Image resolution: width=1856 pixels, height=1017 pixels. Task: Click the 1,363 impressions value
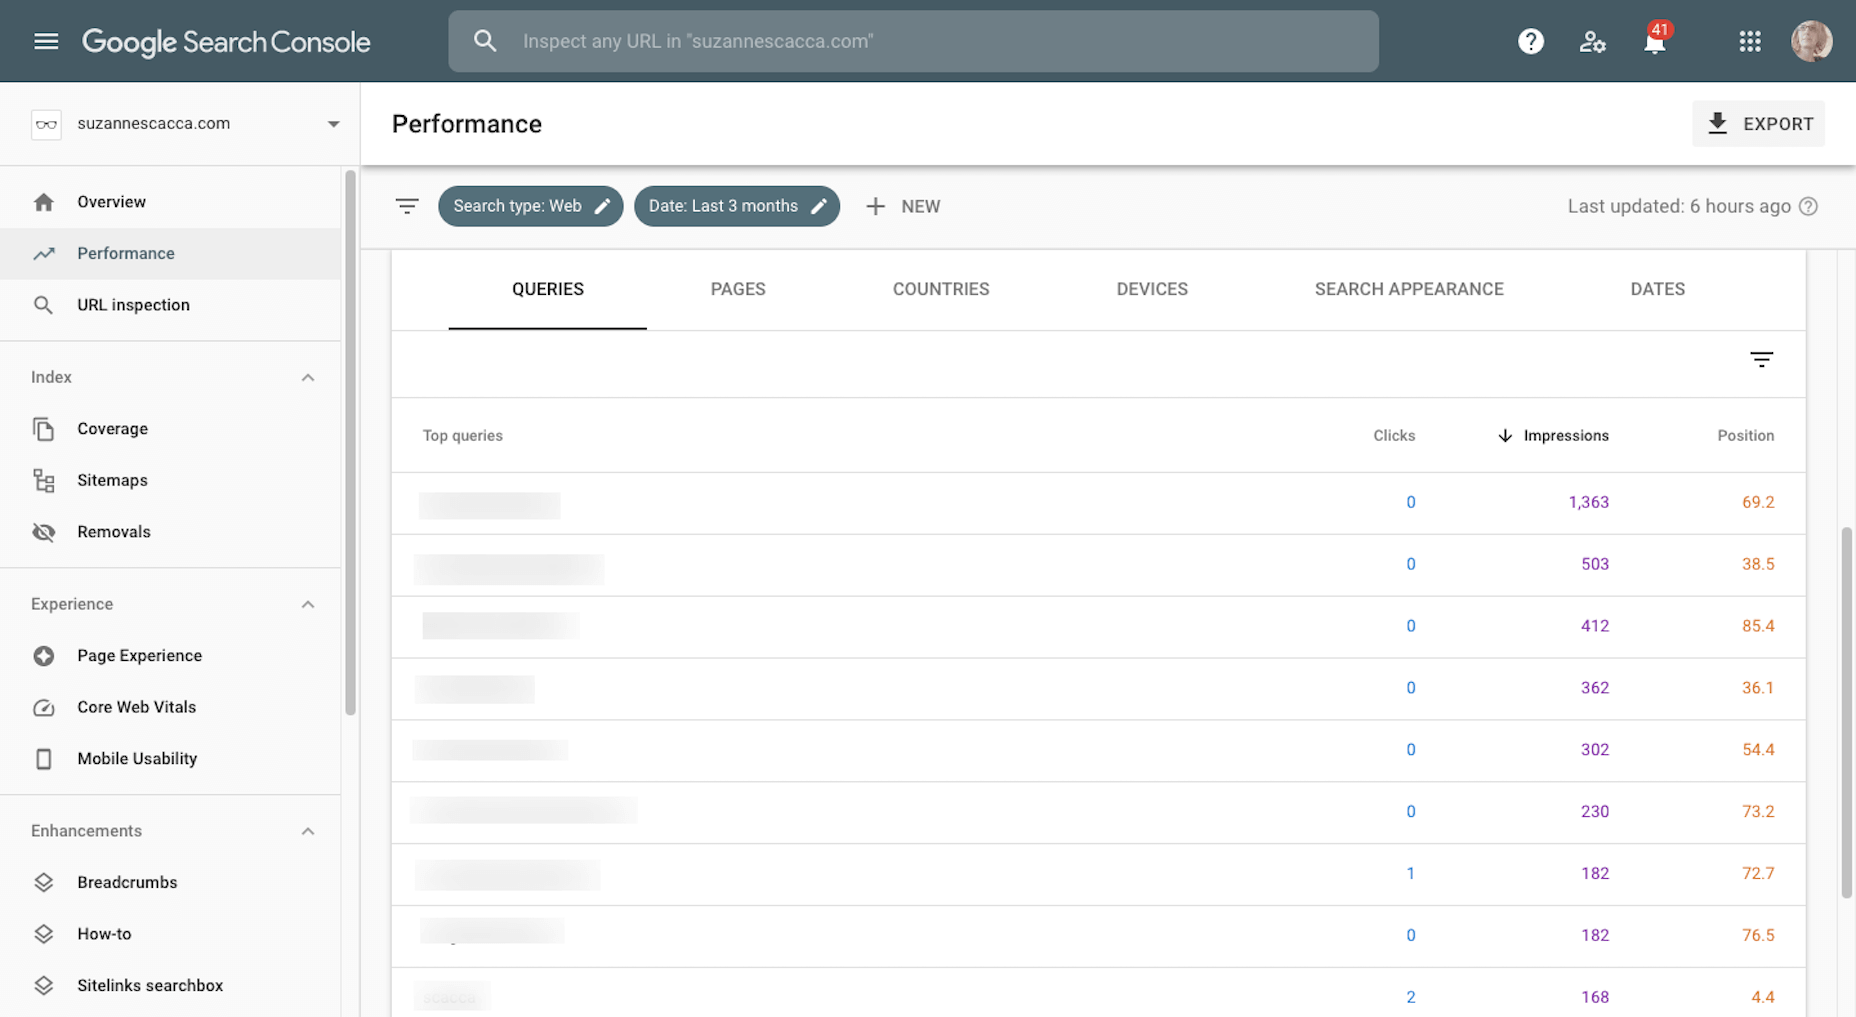[1588, 502]
